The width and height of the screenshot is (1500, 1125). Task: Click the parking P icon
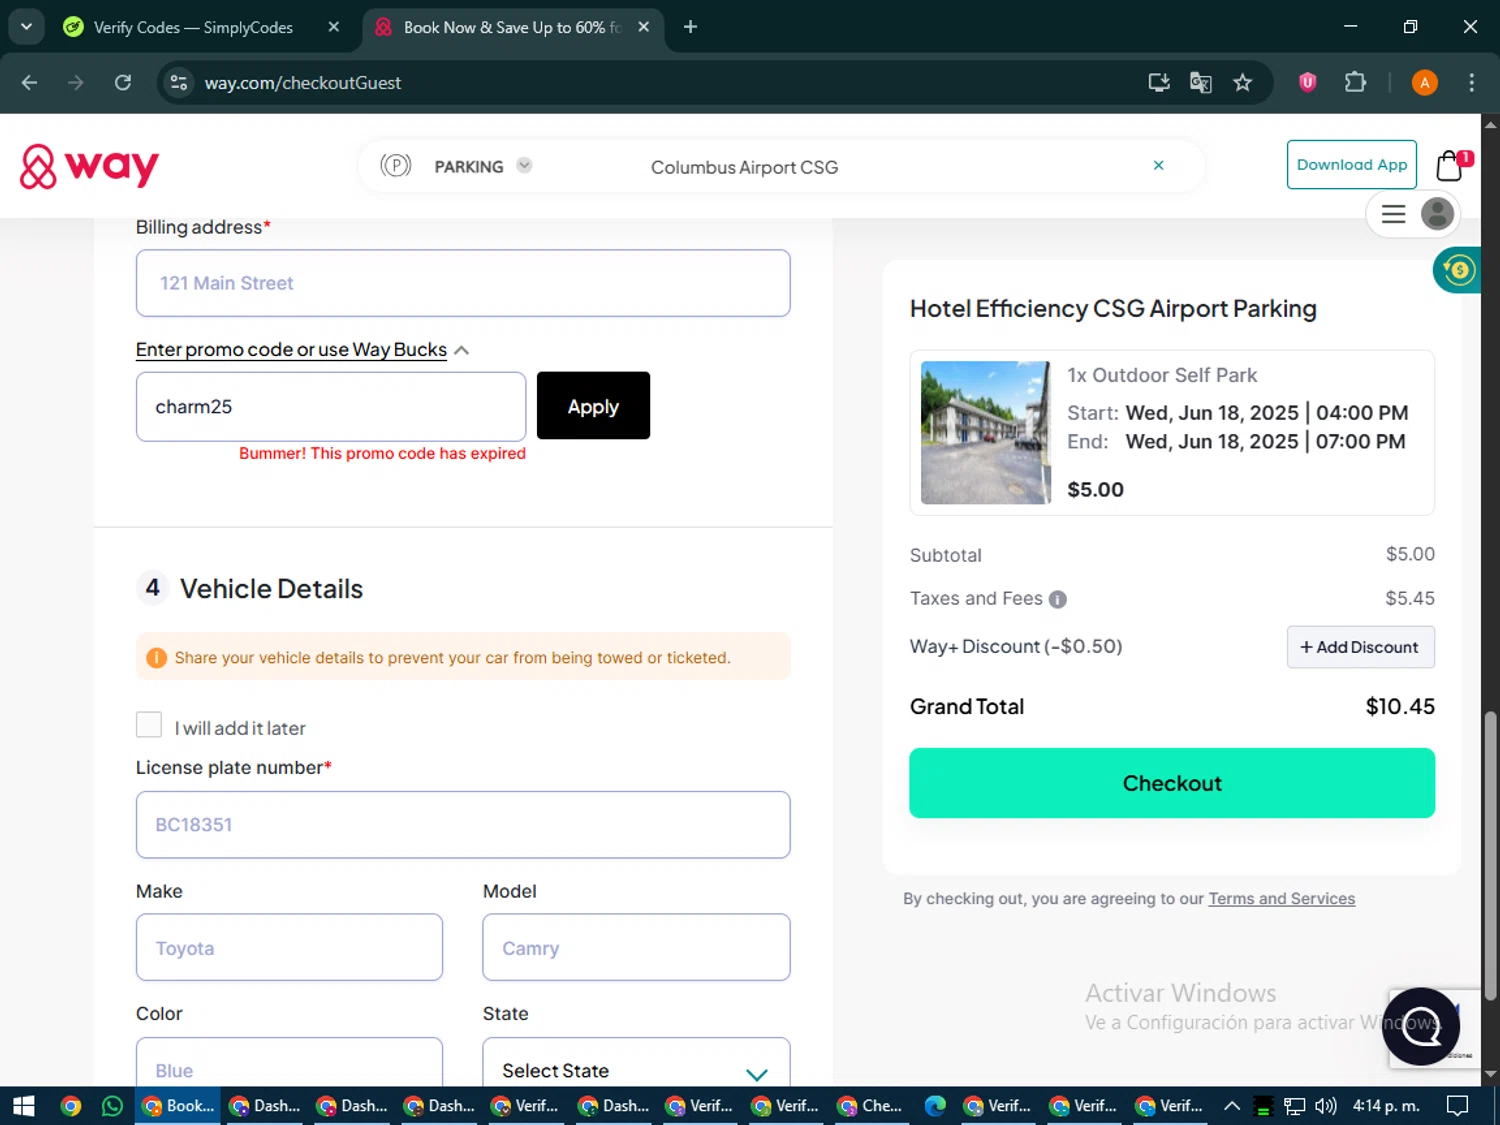[396, 166]
